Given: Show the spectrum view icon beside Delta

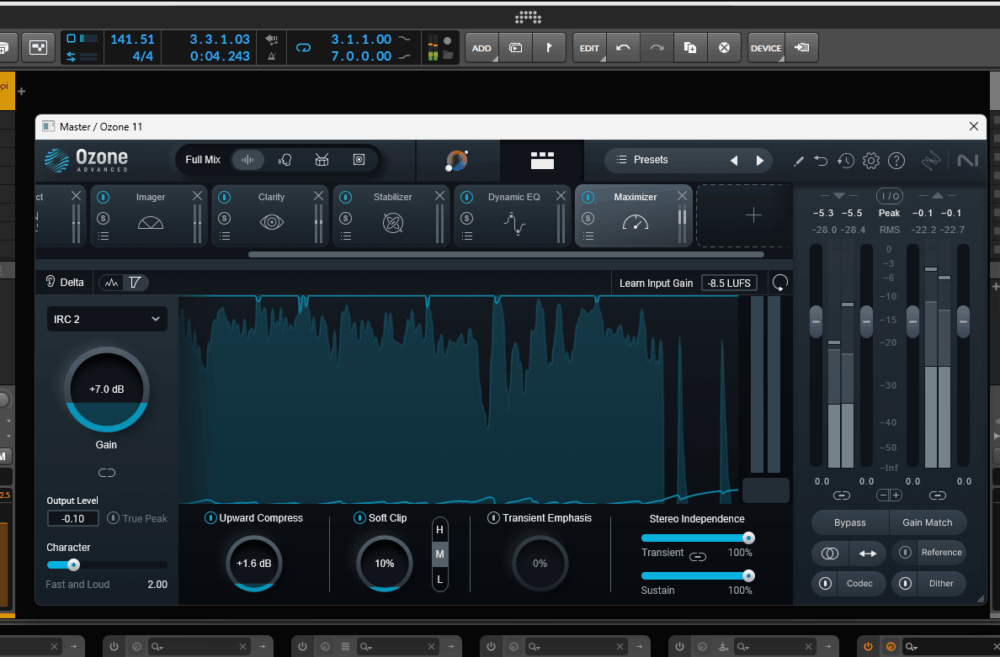Looking at the screenshot, I should point(112,283).
